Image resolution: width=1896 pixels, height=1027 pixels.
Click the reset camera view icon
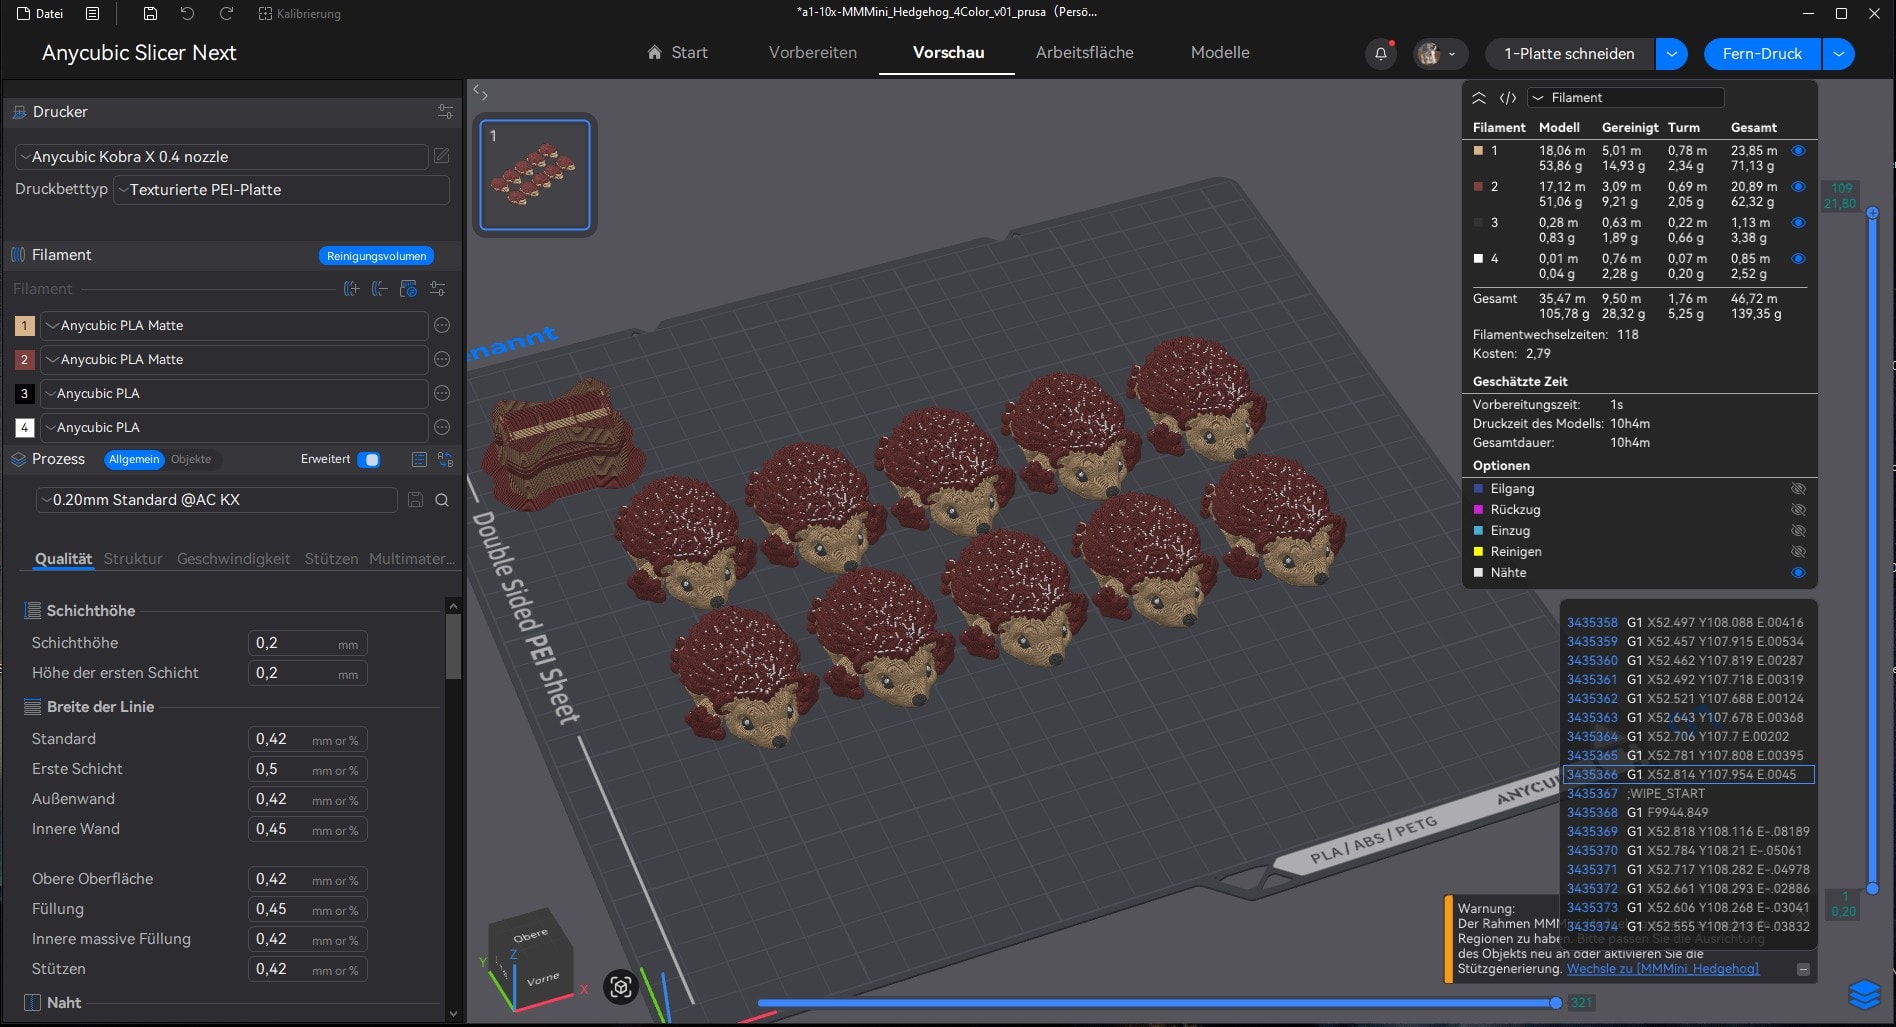tap(621, 988)
